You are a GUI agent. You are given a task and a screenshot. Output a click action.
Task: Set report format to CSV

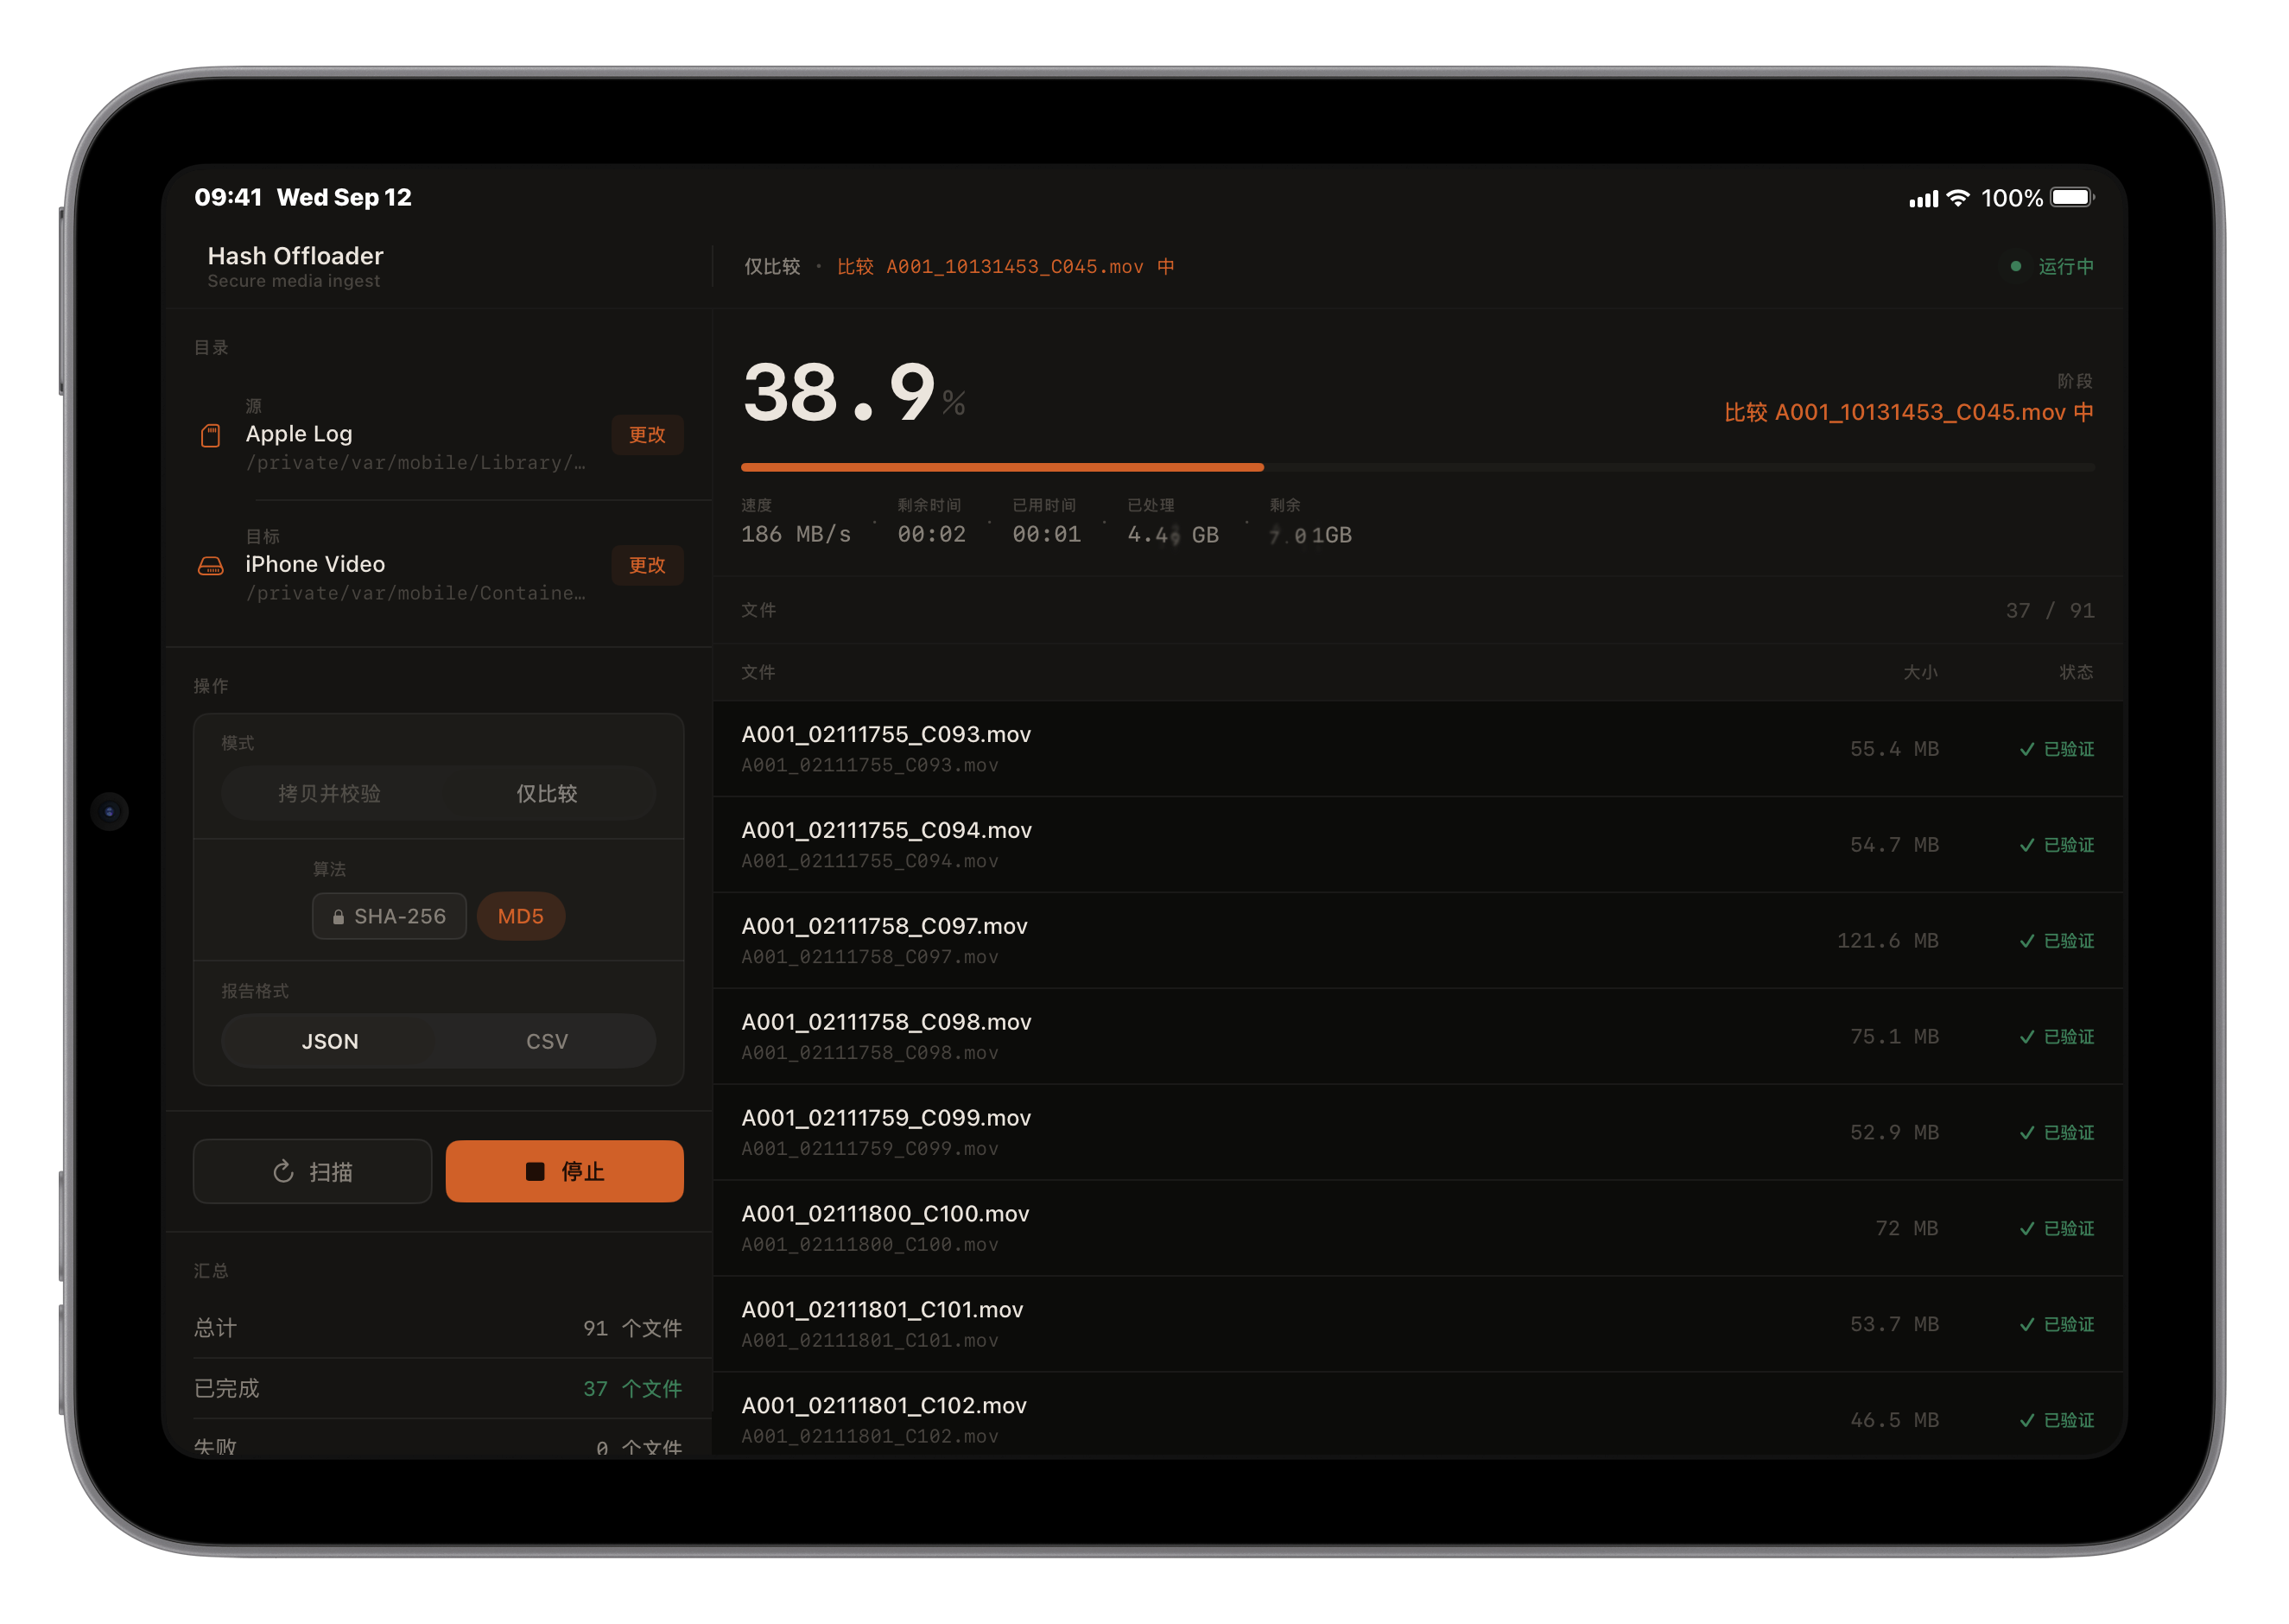pyautogui.click(x=546, y=1041)
